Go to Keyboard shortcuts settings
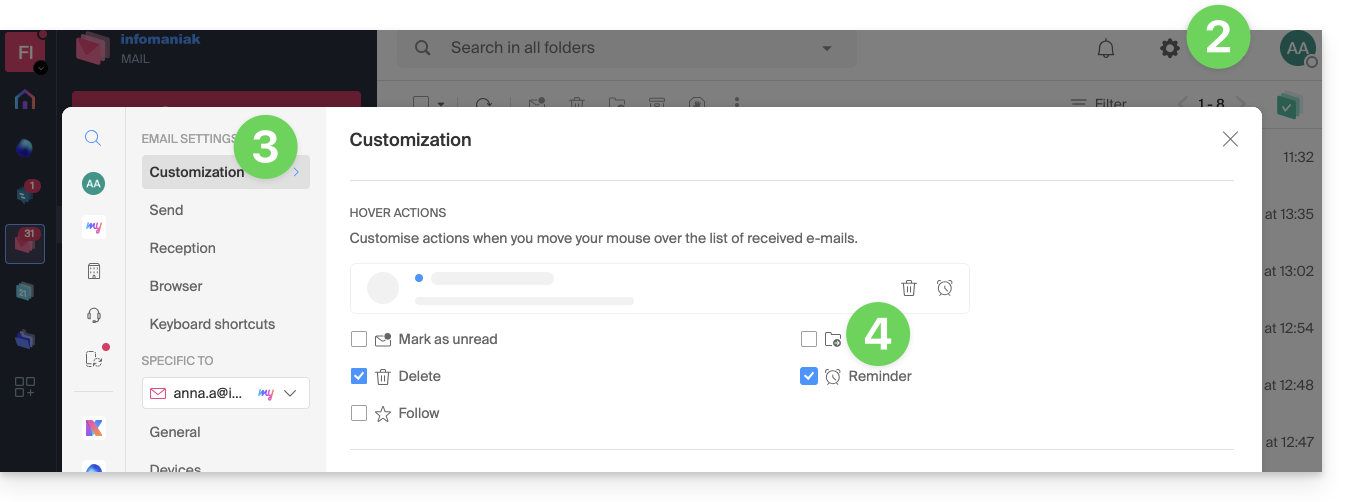Viewport: 1352px width, 502px height. 212,324
